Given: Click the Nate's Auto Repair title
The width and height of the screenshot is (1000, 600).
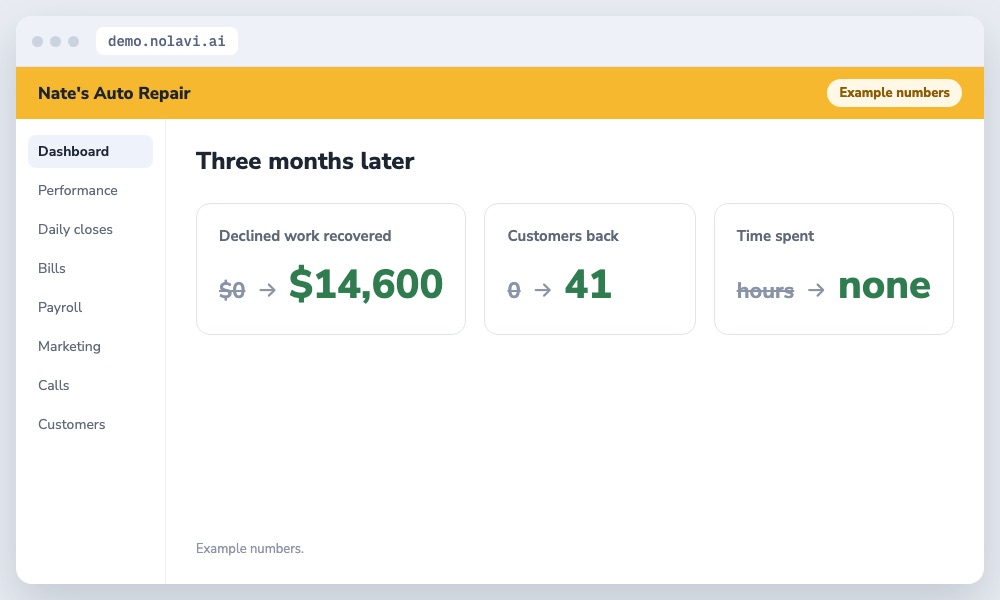Looking at the screenshot, I should 114,93.
